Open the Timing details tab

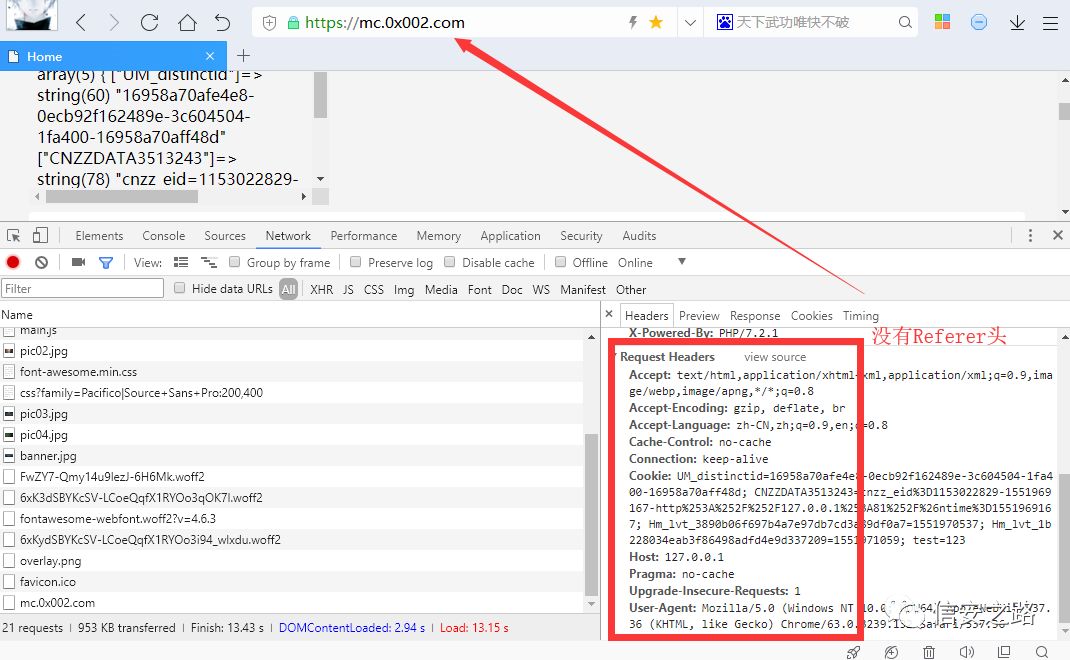coord(861,315)
